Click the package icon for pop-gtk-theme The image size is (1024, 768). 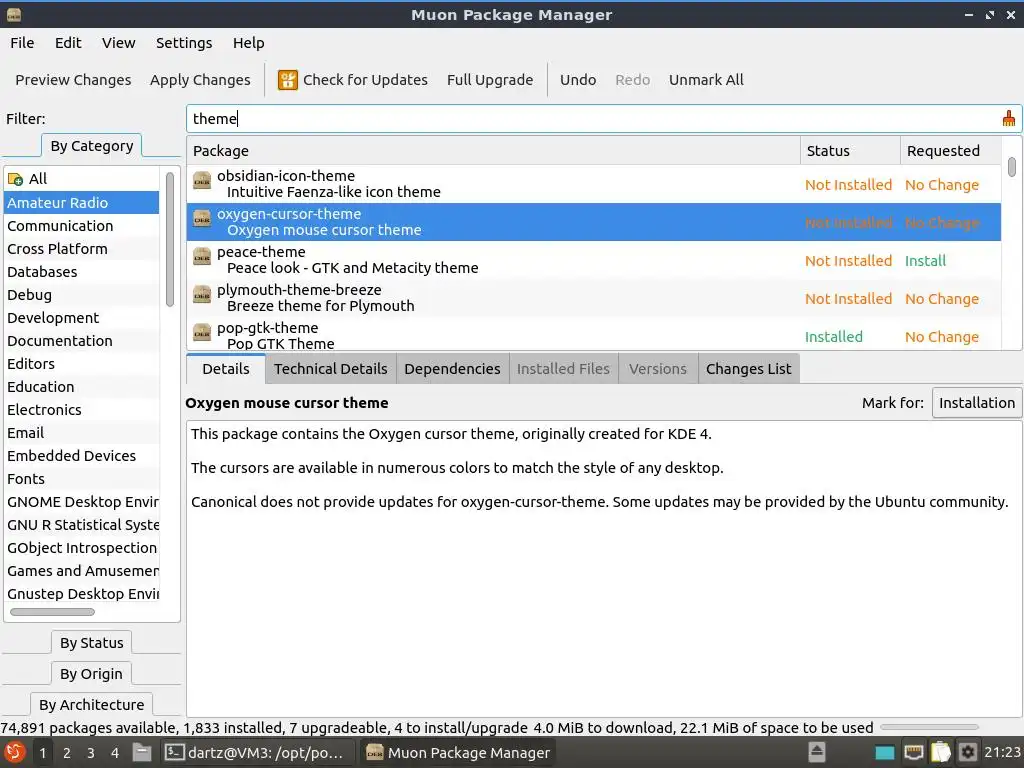click(202, 332)
